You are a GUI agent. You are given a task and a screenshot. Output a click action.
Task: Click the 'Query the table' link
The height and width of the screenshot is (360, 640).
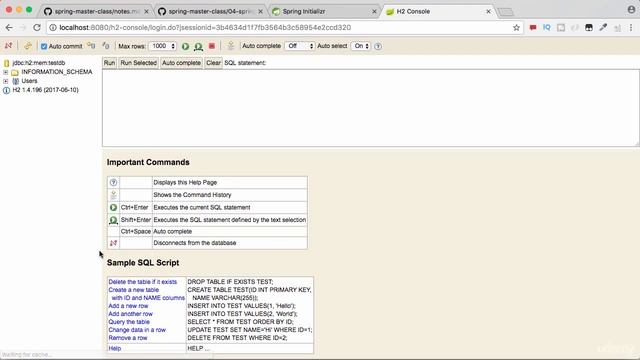(x=129, y=322)
